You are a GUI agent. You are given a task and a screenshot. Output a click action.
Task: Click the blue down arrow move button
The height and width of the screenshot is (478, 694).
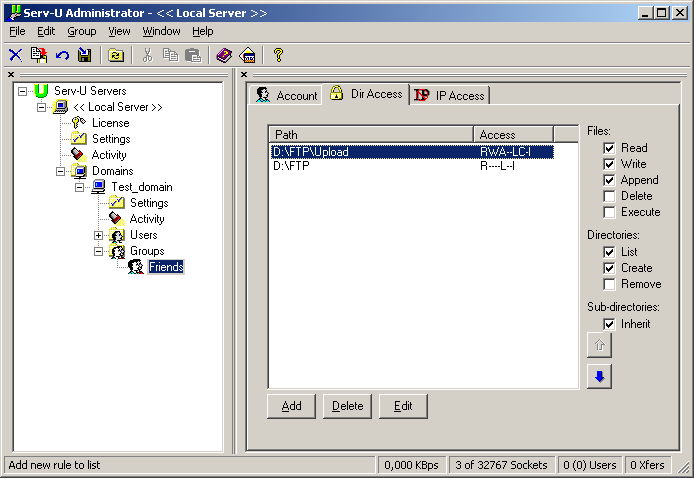click(599, 376)
